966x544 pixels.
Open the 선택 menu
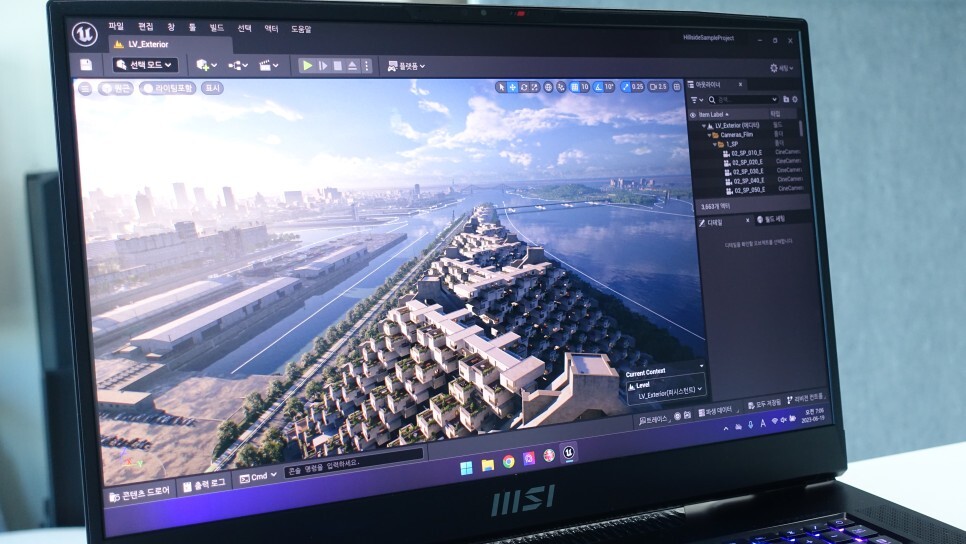pos(245,29)
